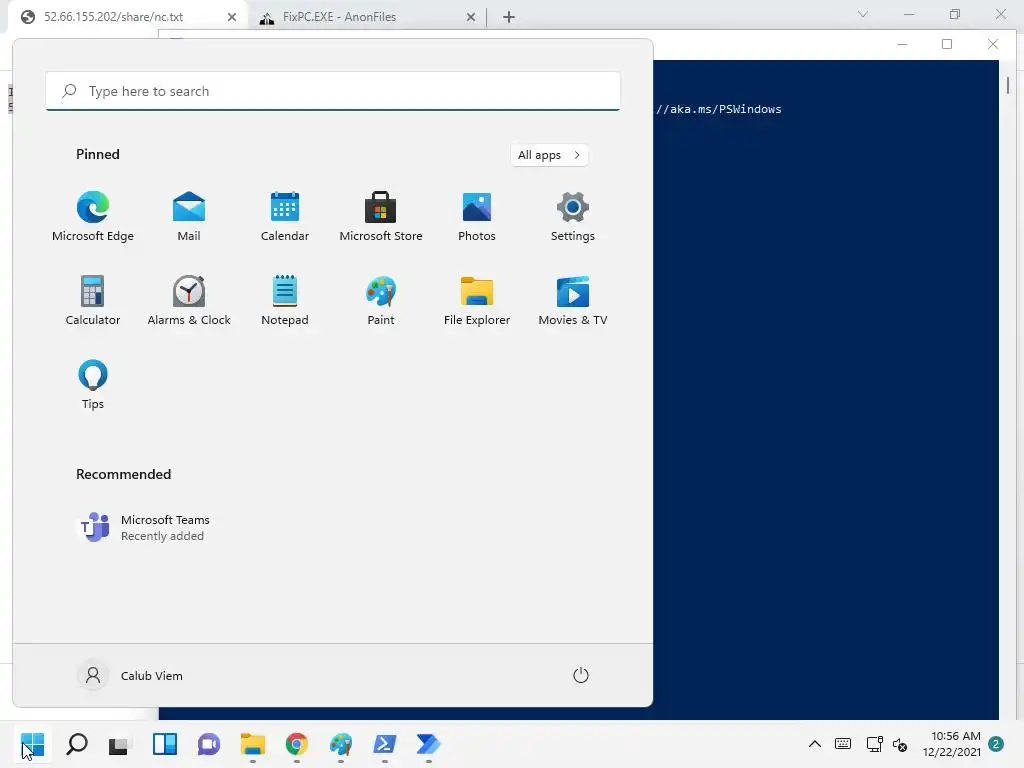Open the Tips app

(x=93, y=385)
